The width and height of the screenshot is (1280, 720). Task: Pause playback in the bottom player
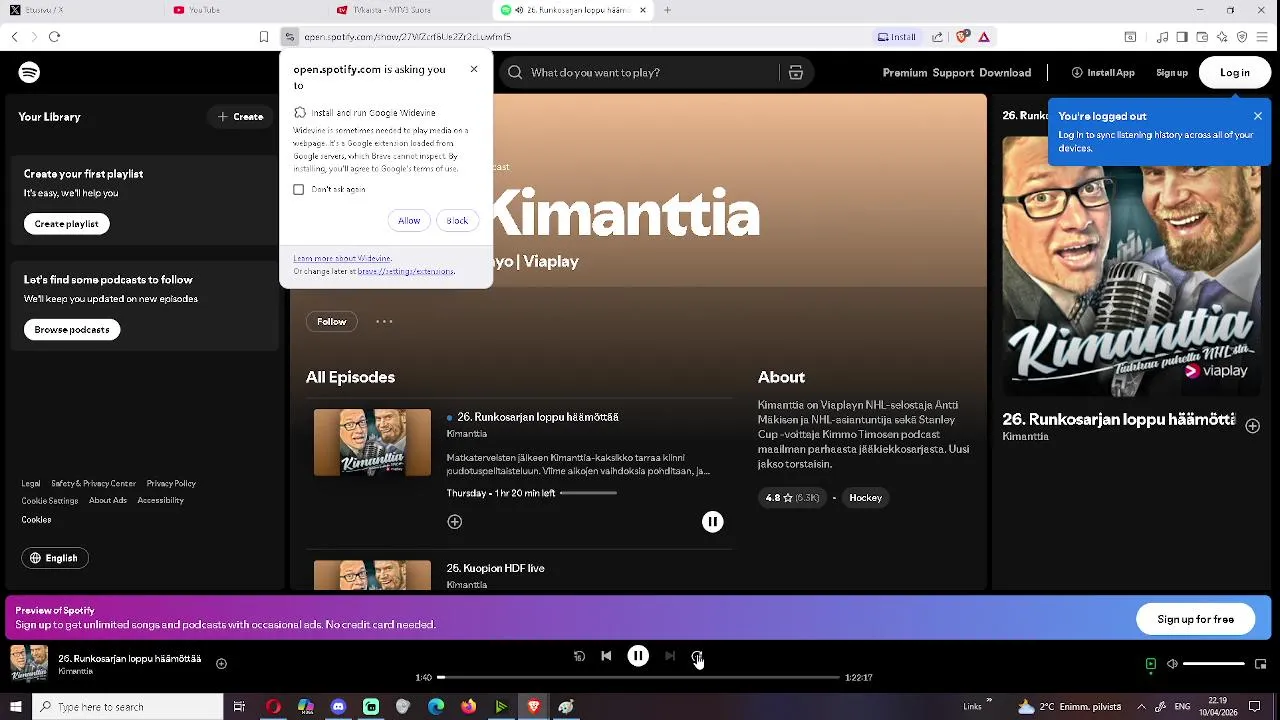tap(638, 656)
